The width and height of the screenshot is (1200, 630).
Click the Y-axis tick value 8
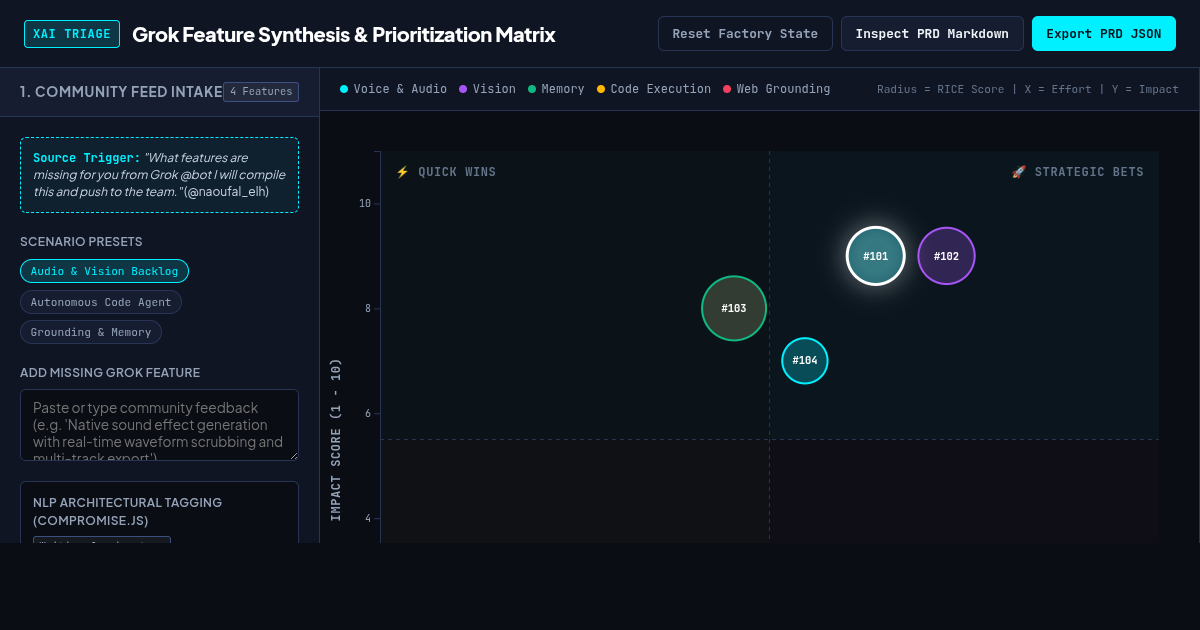coord(368,308)
